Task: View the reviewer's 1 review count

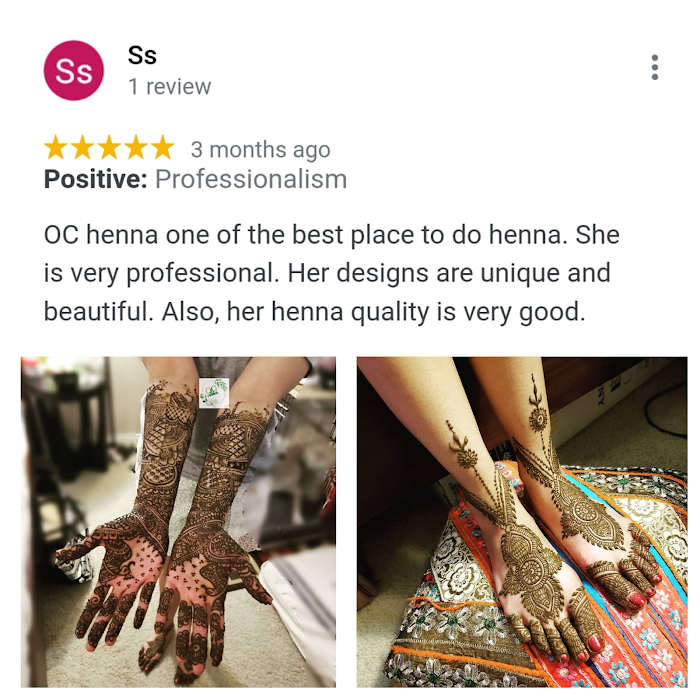Action: tap(170, 87)
